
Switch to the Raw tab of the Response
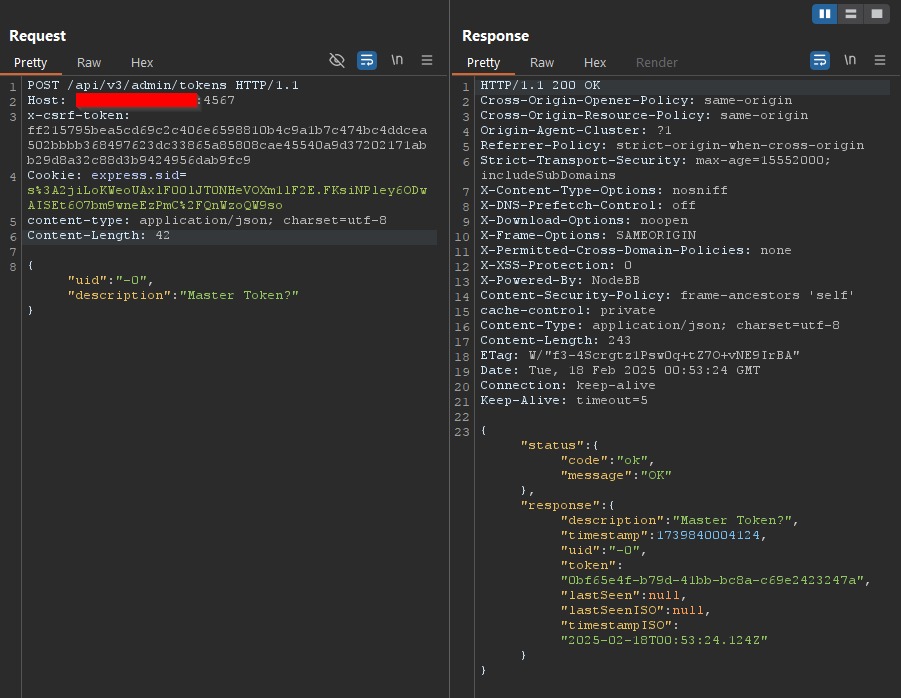tap(541, 62)
